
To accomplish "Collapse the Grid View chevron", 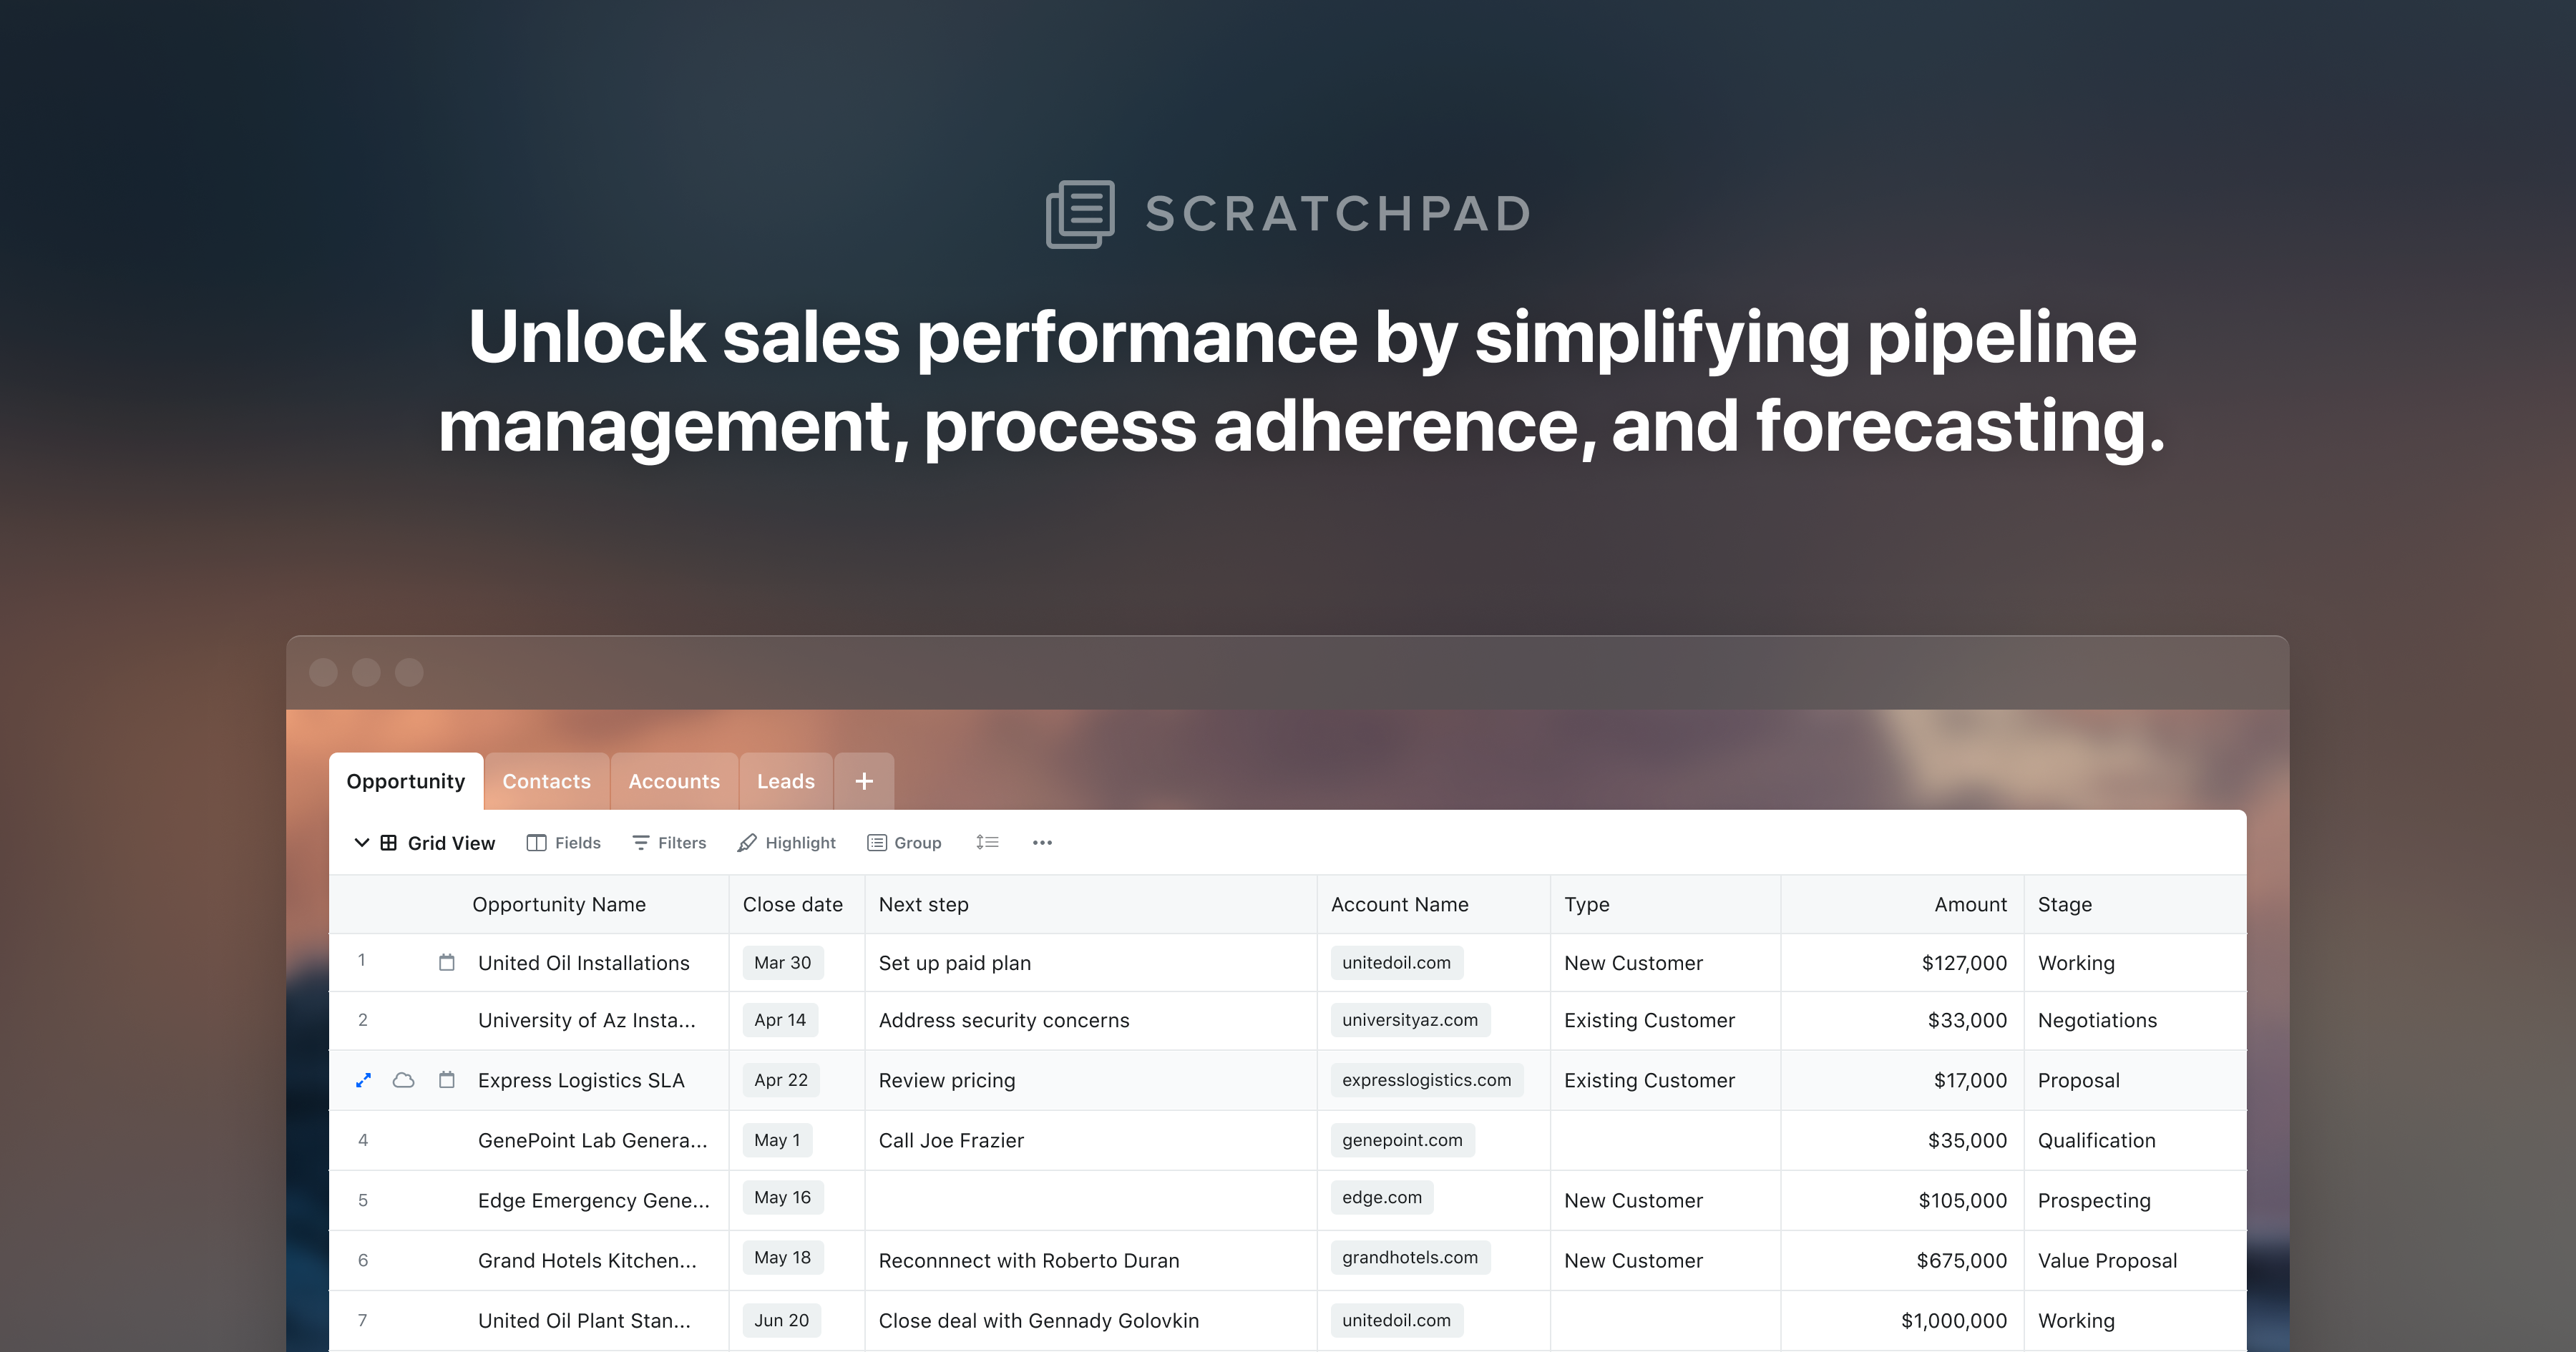I will pos(362,842).
